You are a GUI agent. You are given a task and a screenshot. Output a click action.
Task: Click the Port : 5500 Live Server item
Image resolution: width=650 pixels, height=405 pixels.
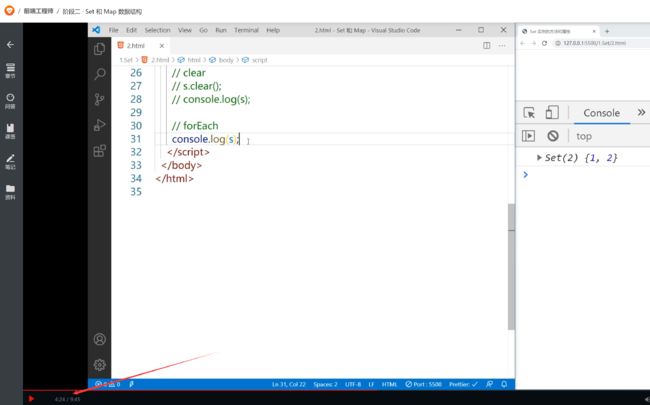coord(424,384)
